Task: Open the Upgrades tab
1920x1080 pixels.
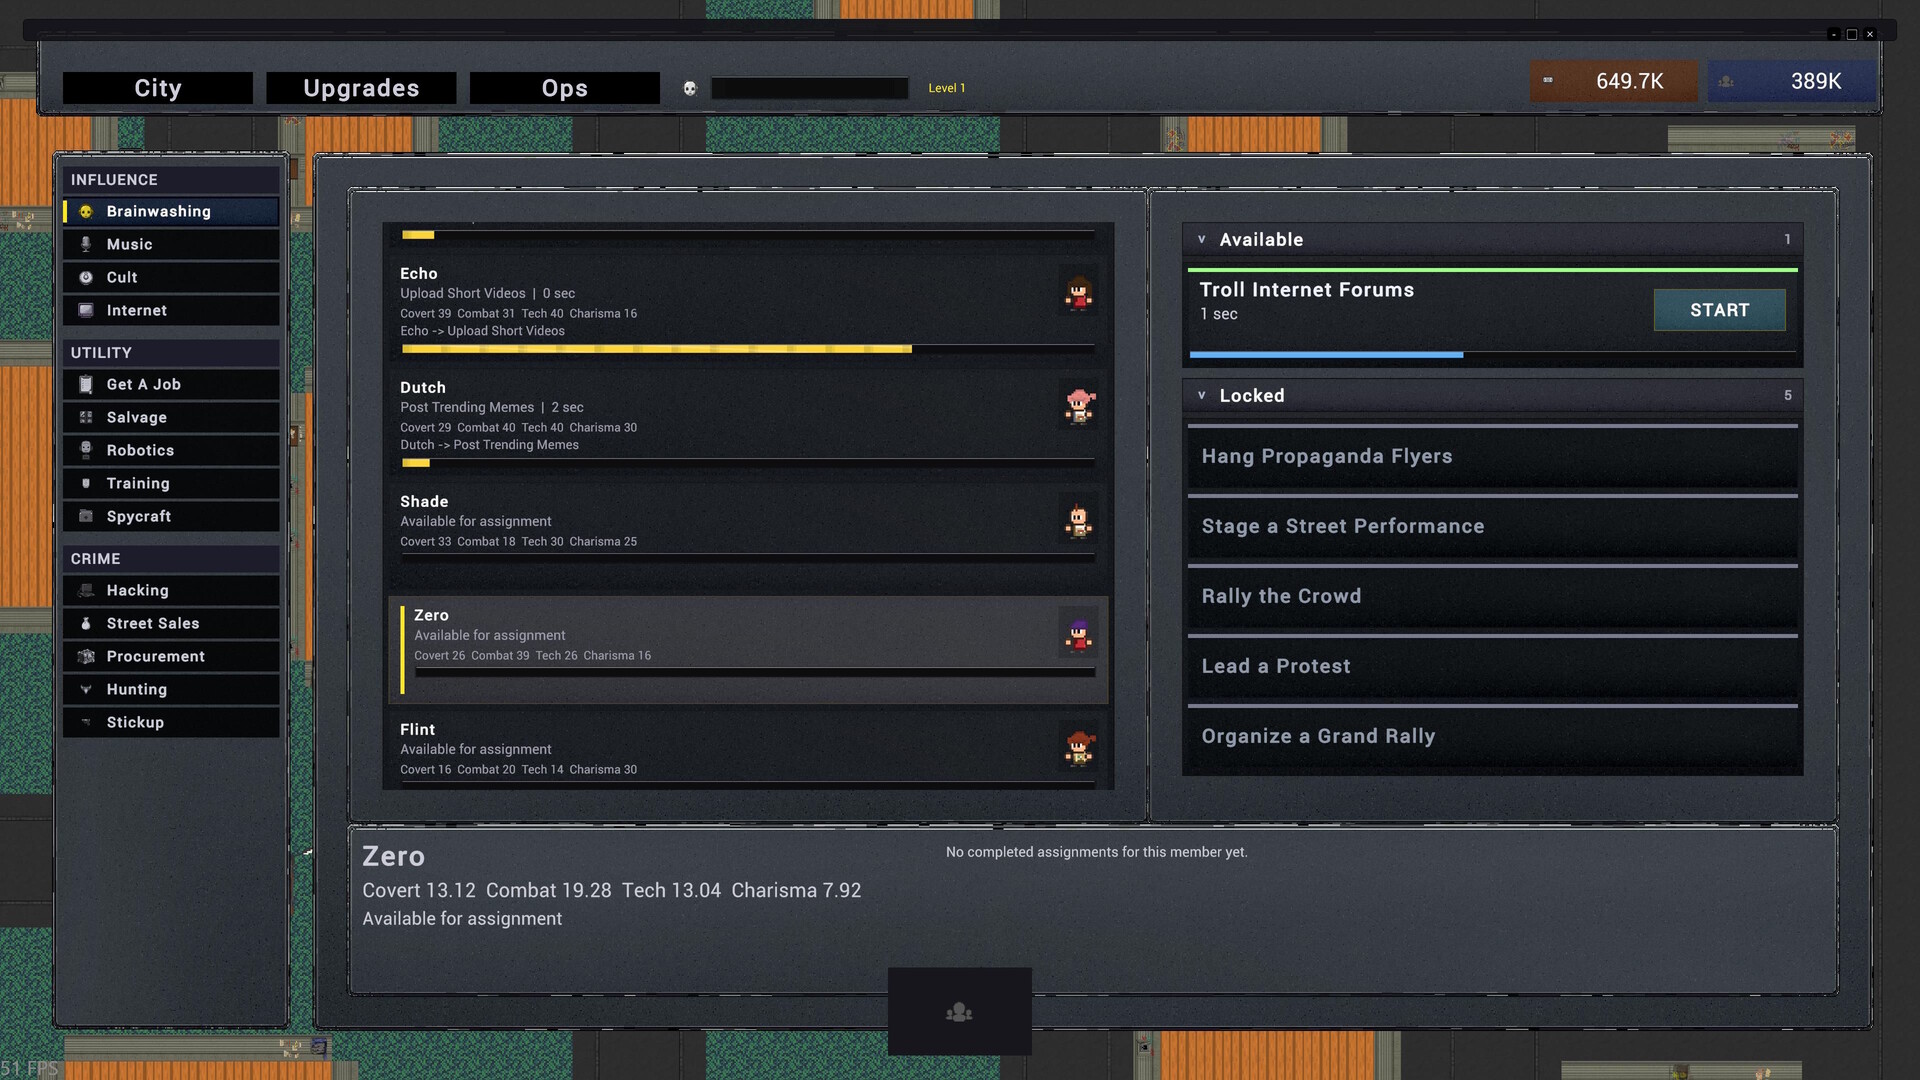Action: pos(361,88)
